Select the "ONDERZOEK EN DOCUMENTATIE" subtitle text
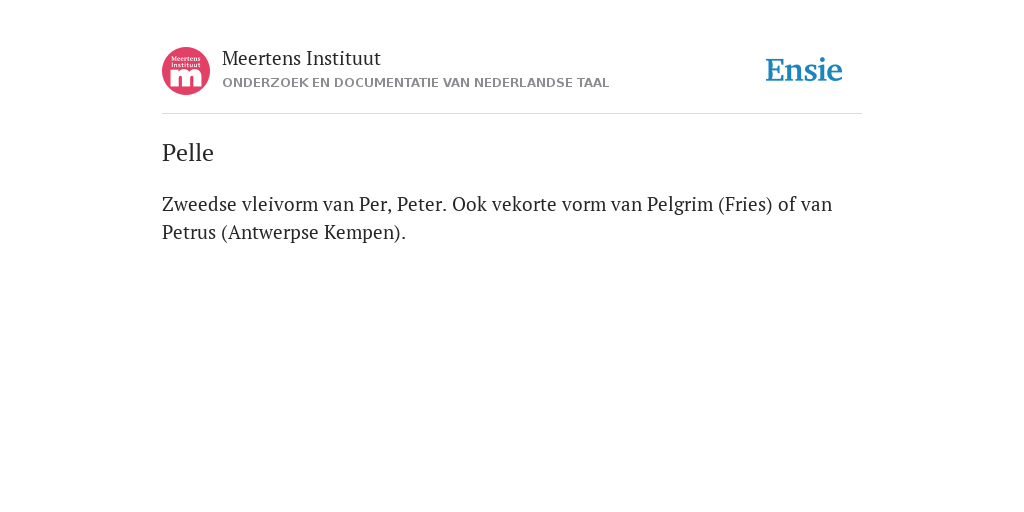 point(331,83)
